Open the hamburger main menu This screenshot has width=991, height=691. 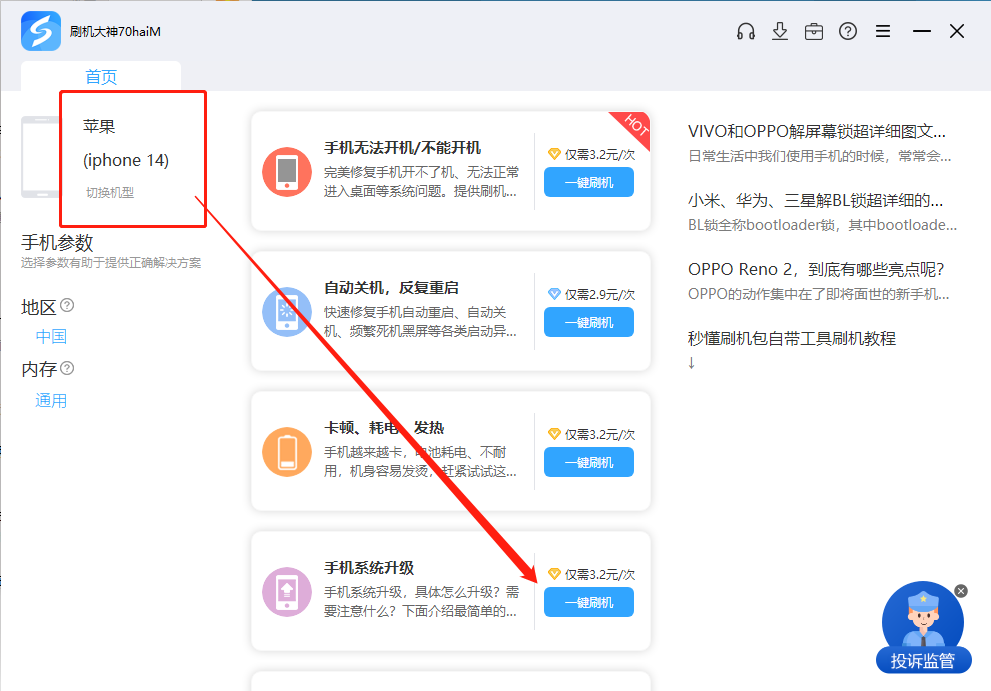(883, 31)
